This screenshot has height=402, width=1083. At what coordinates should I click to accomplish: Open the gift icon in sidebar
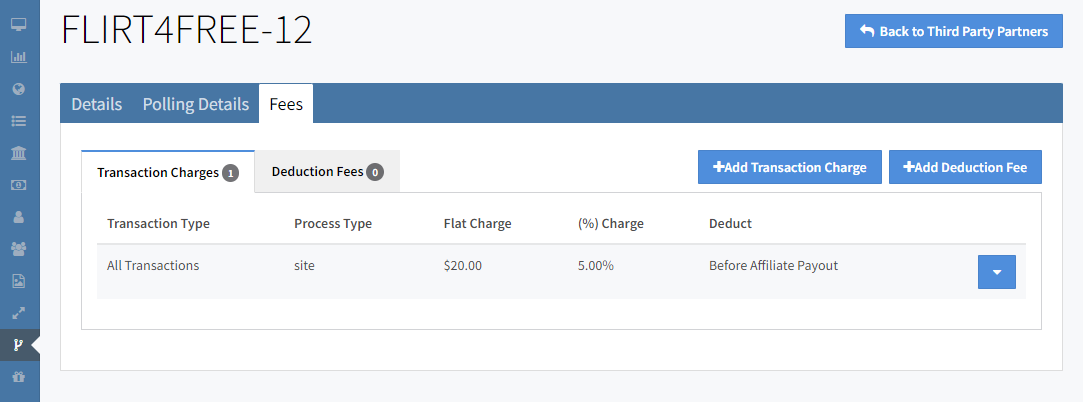18,377
